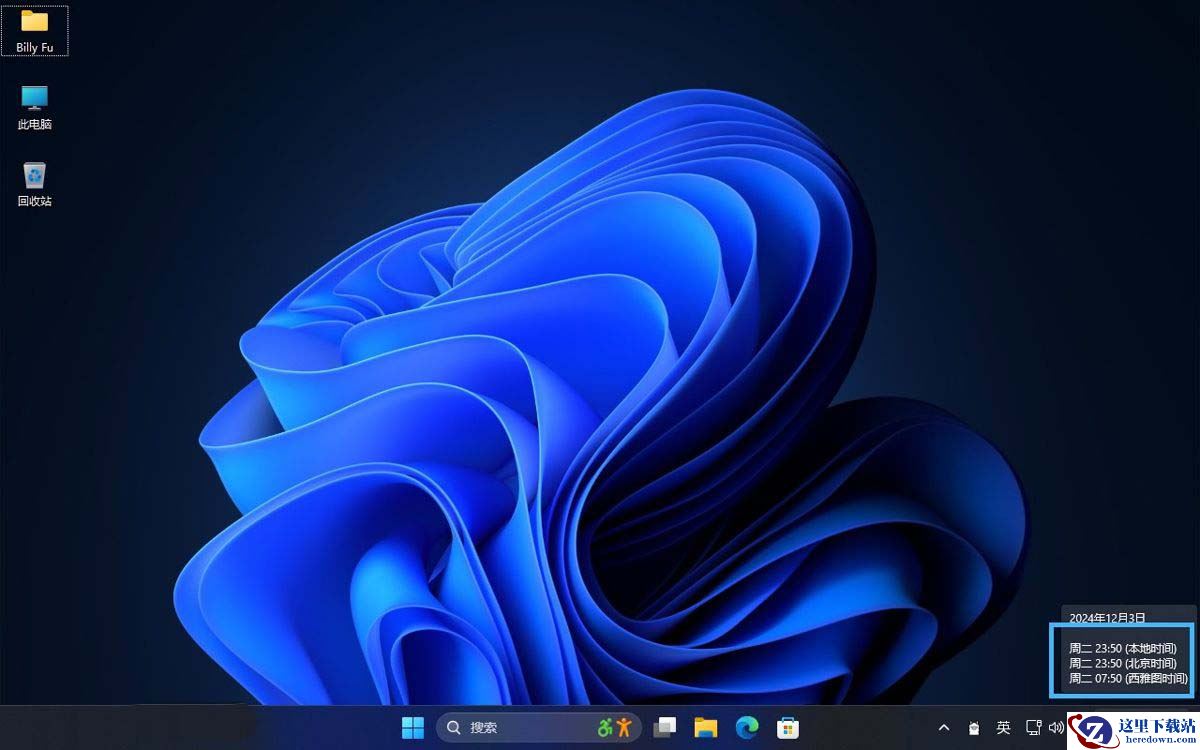The height and width of the screenshot is (750, 1200).
Task: Click the volume speaker tray icon
Action: [1056, 728]
